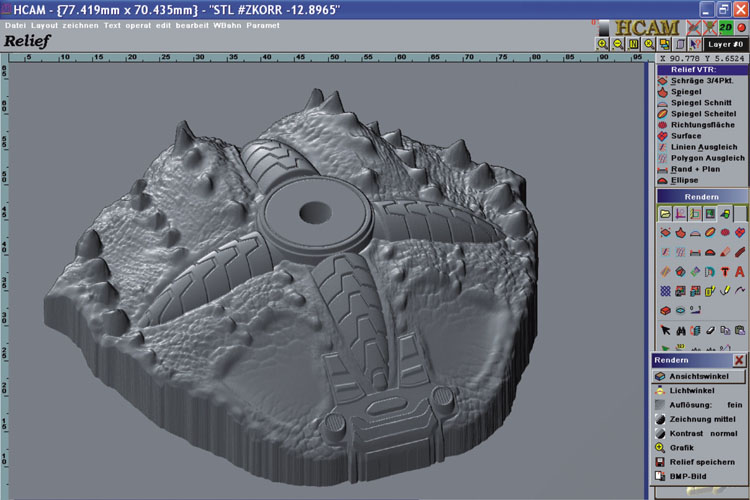Click the eraser icon
The width and height of the screenshot is (750, 500).
coord(710,330)
